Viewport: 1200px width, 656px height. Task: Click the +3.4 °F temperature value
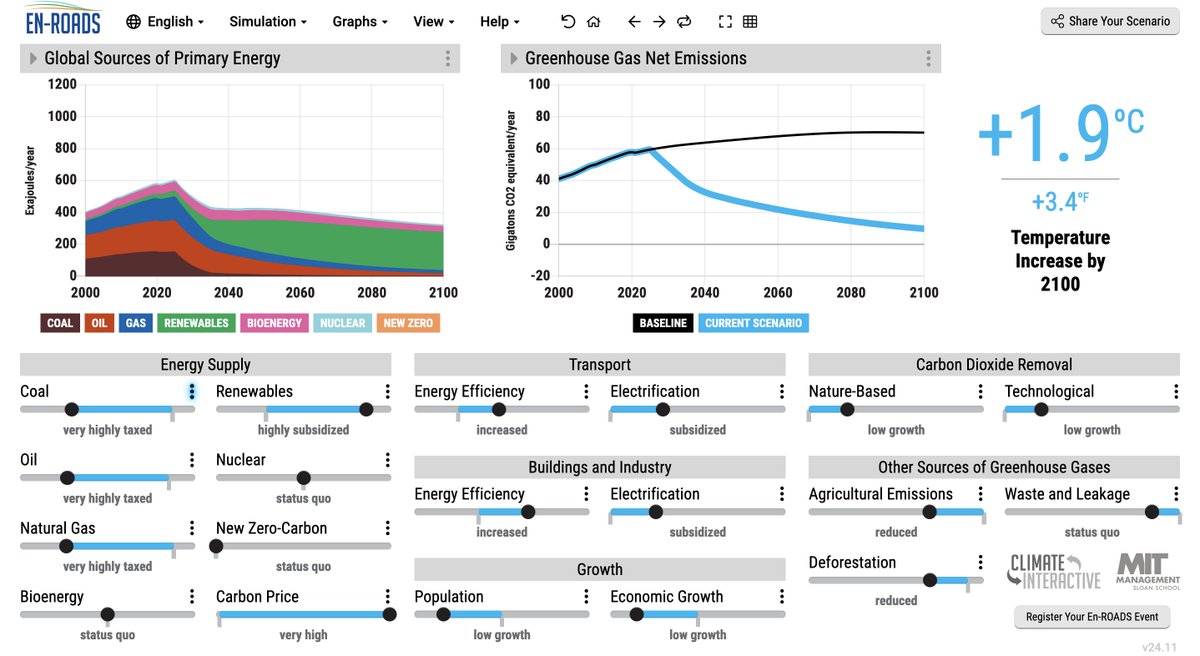click(x=1060, y=201)
